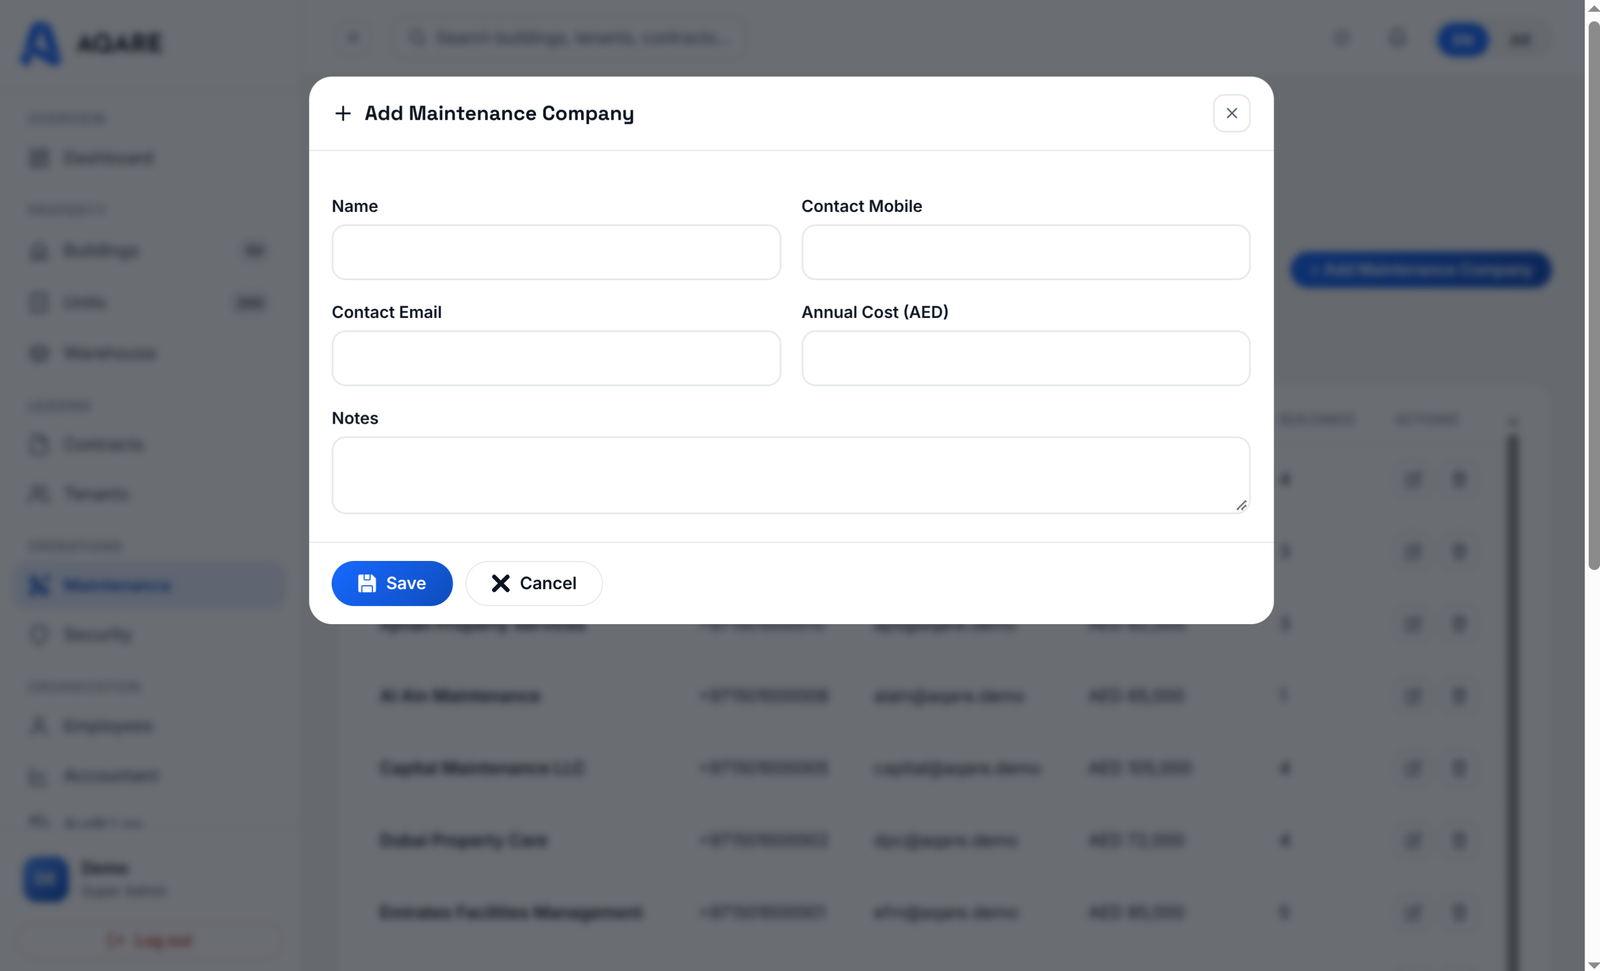Screen dimensions: 1600x971
Task: Select the Annual Cost (AED) field
Action: (x=1025, y=358)
